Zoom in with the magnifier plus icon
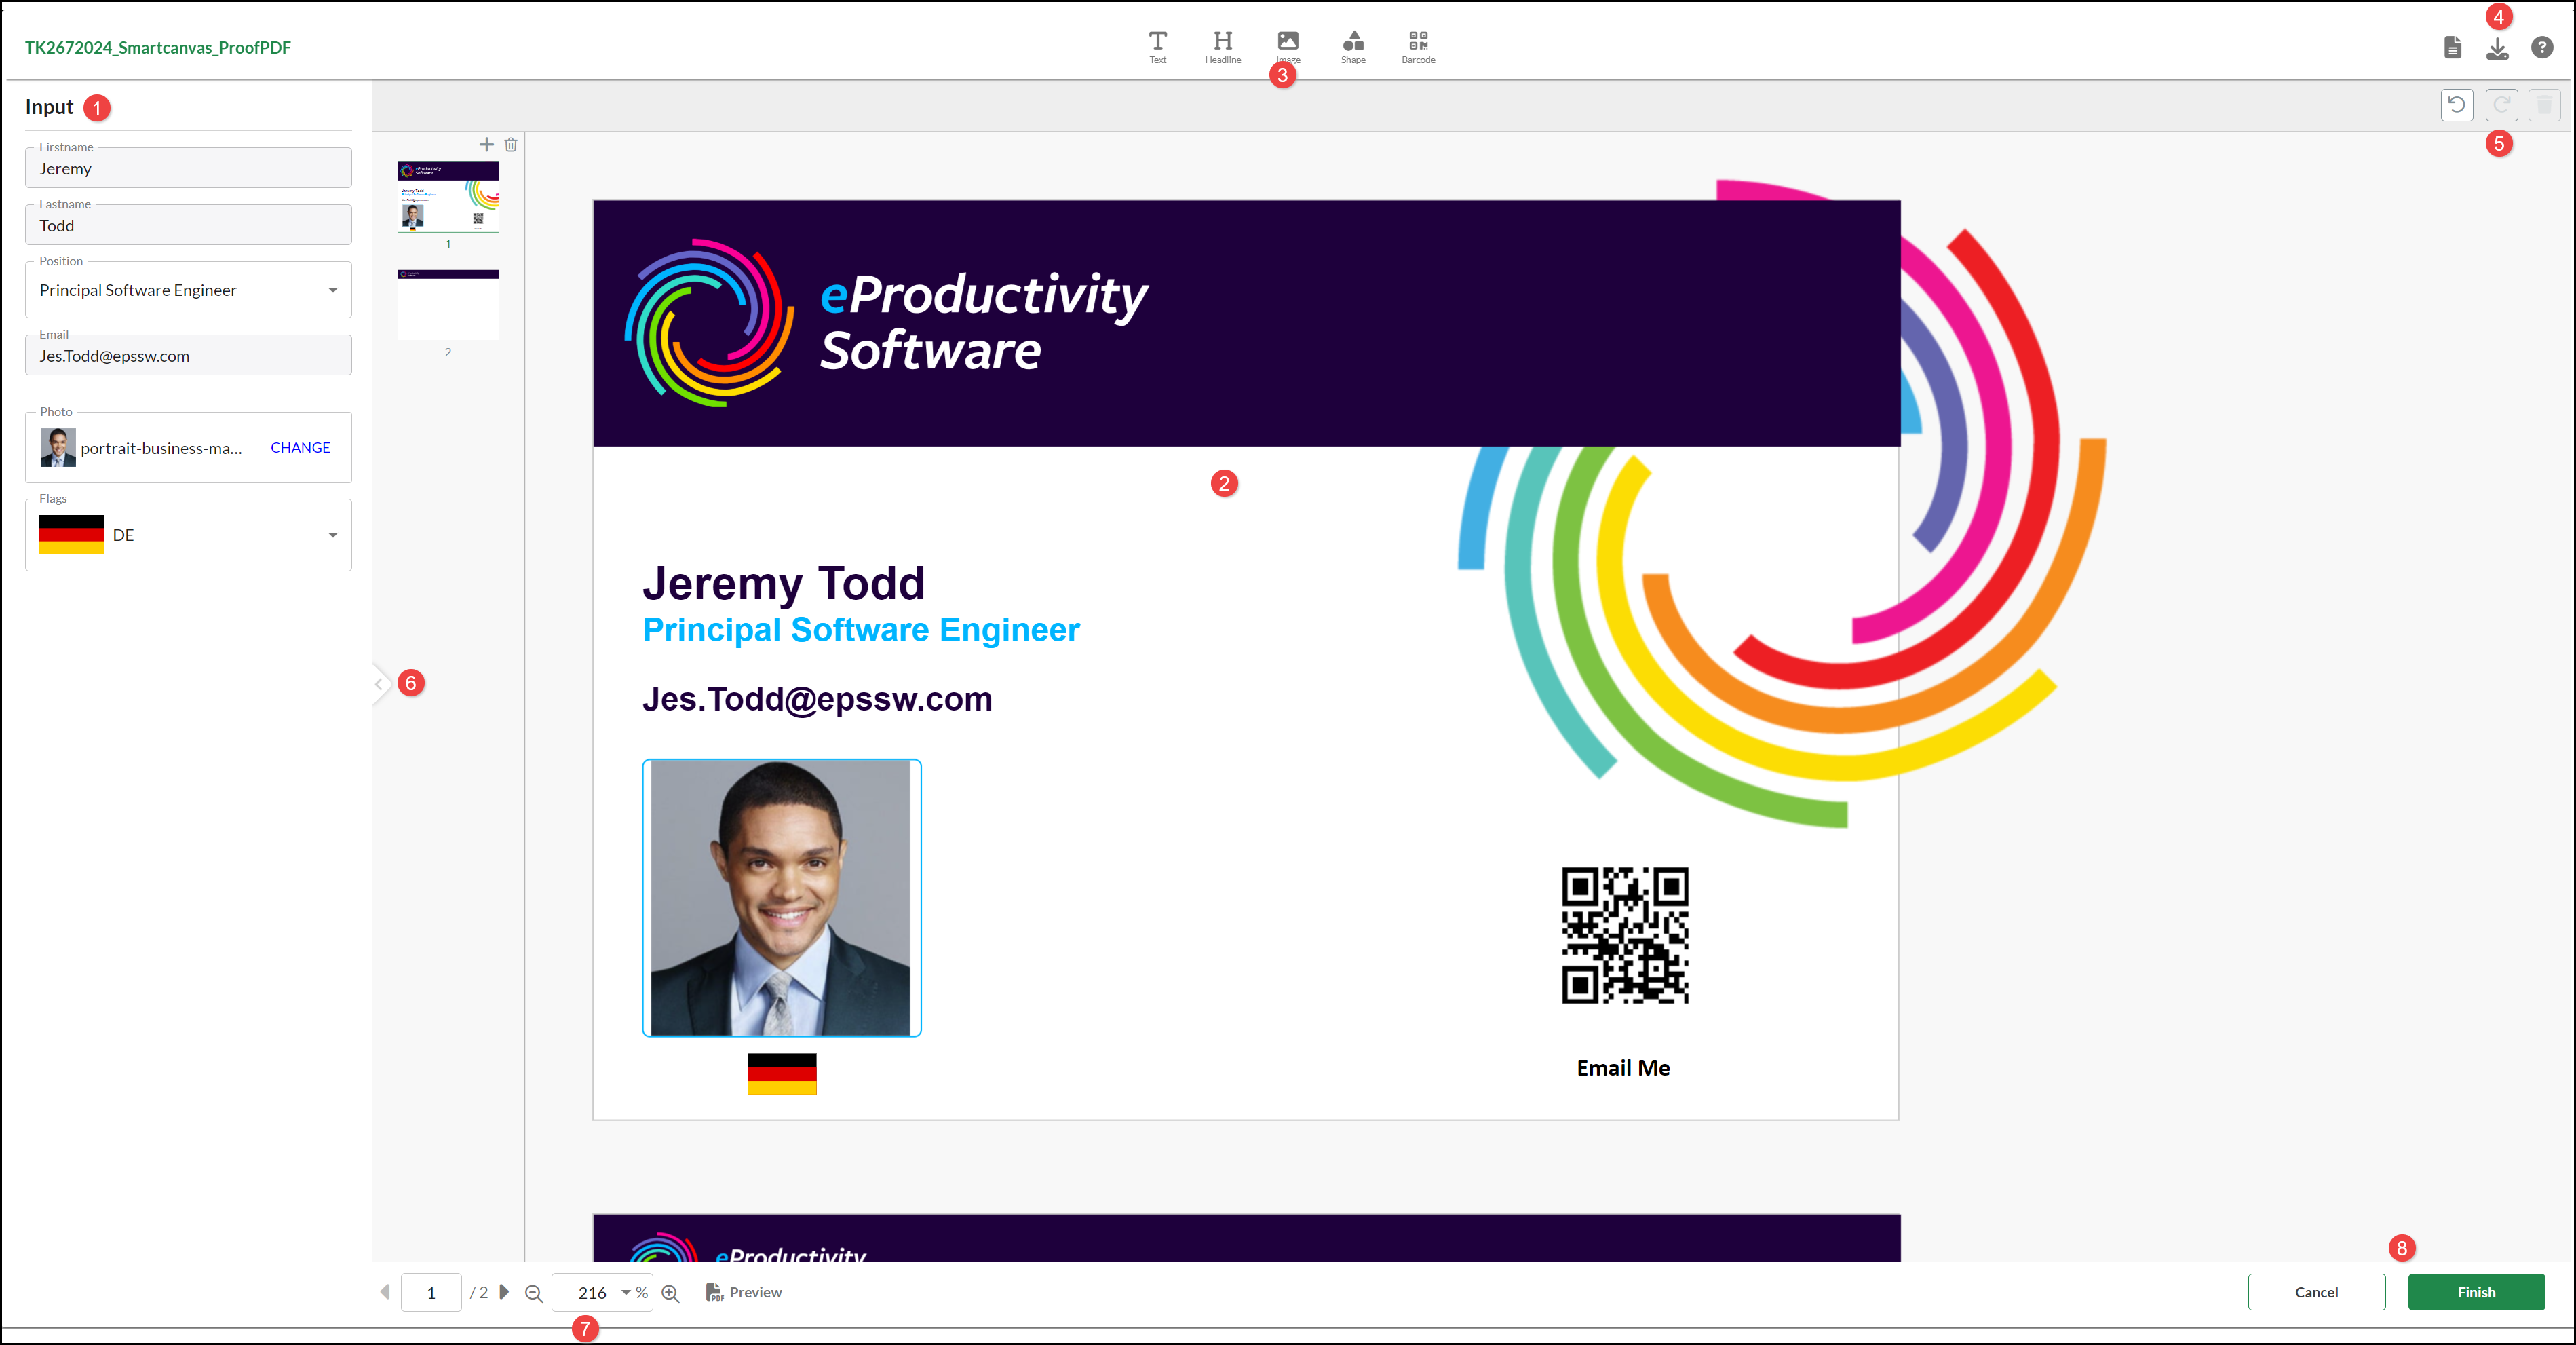 point(670,1293)
